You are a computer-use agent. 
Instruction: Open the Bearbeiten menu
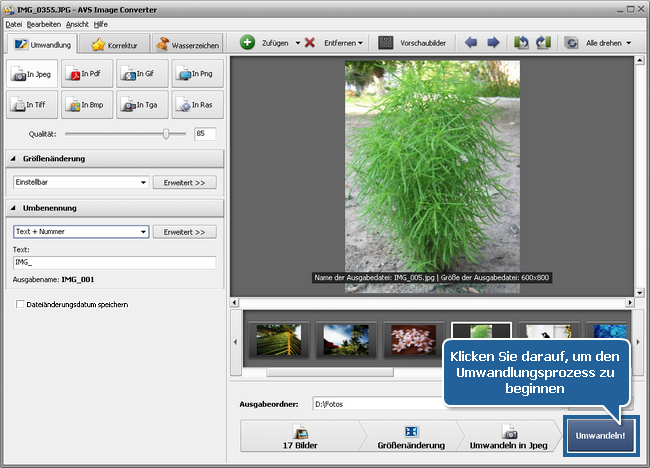click(44, 24)
